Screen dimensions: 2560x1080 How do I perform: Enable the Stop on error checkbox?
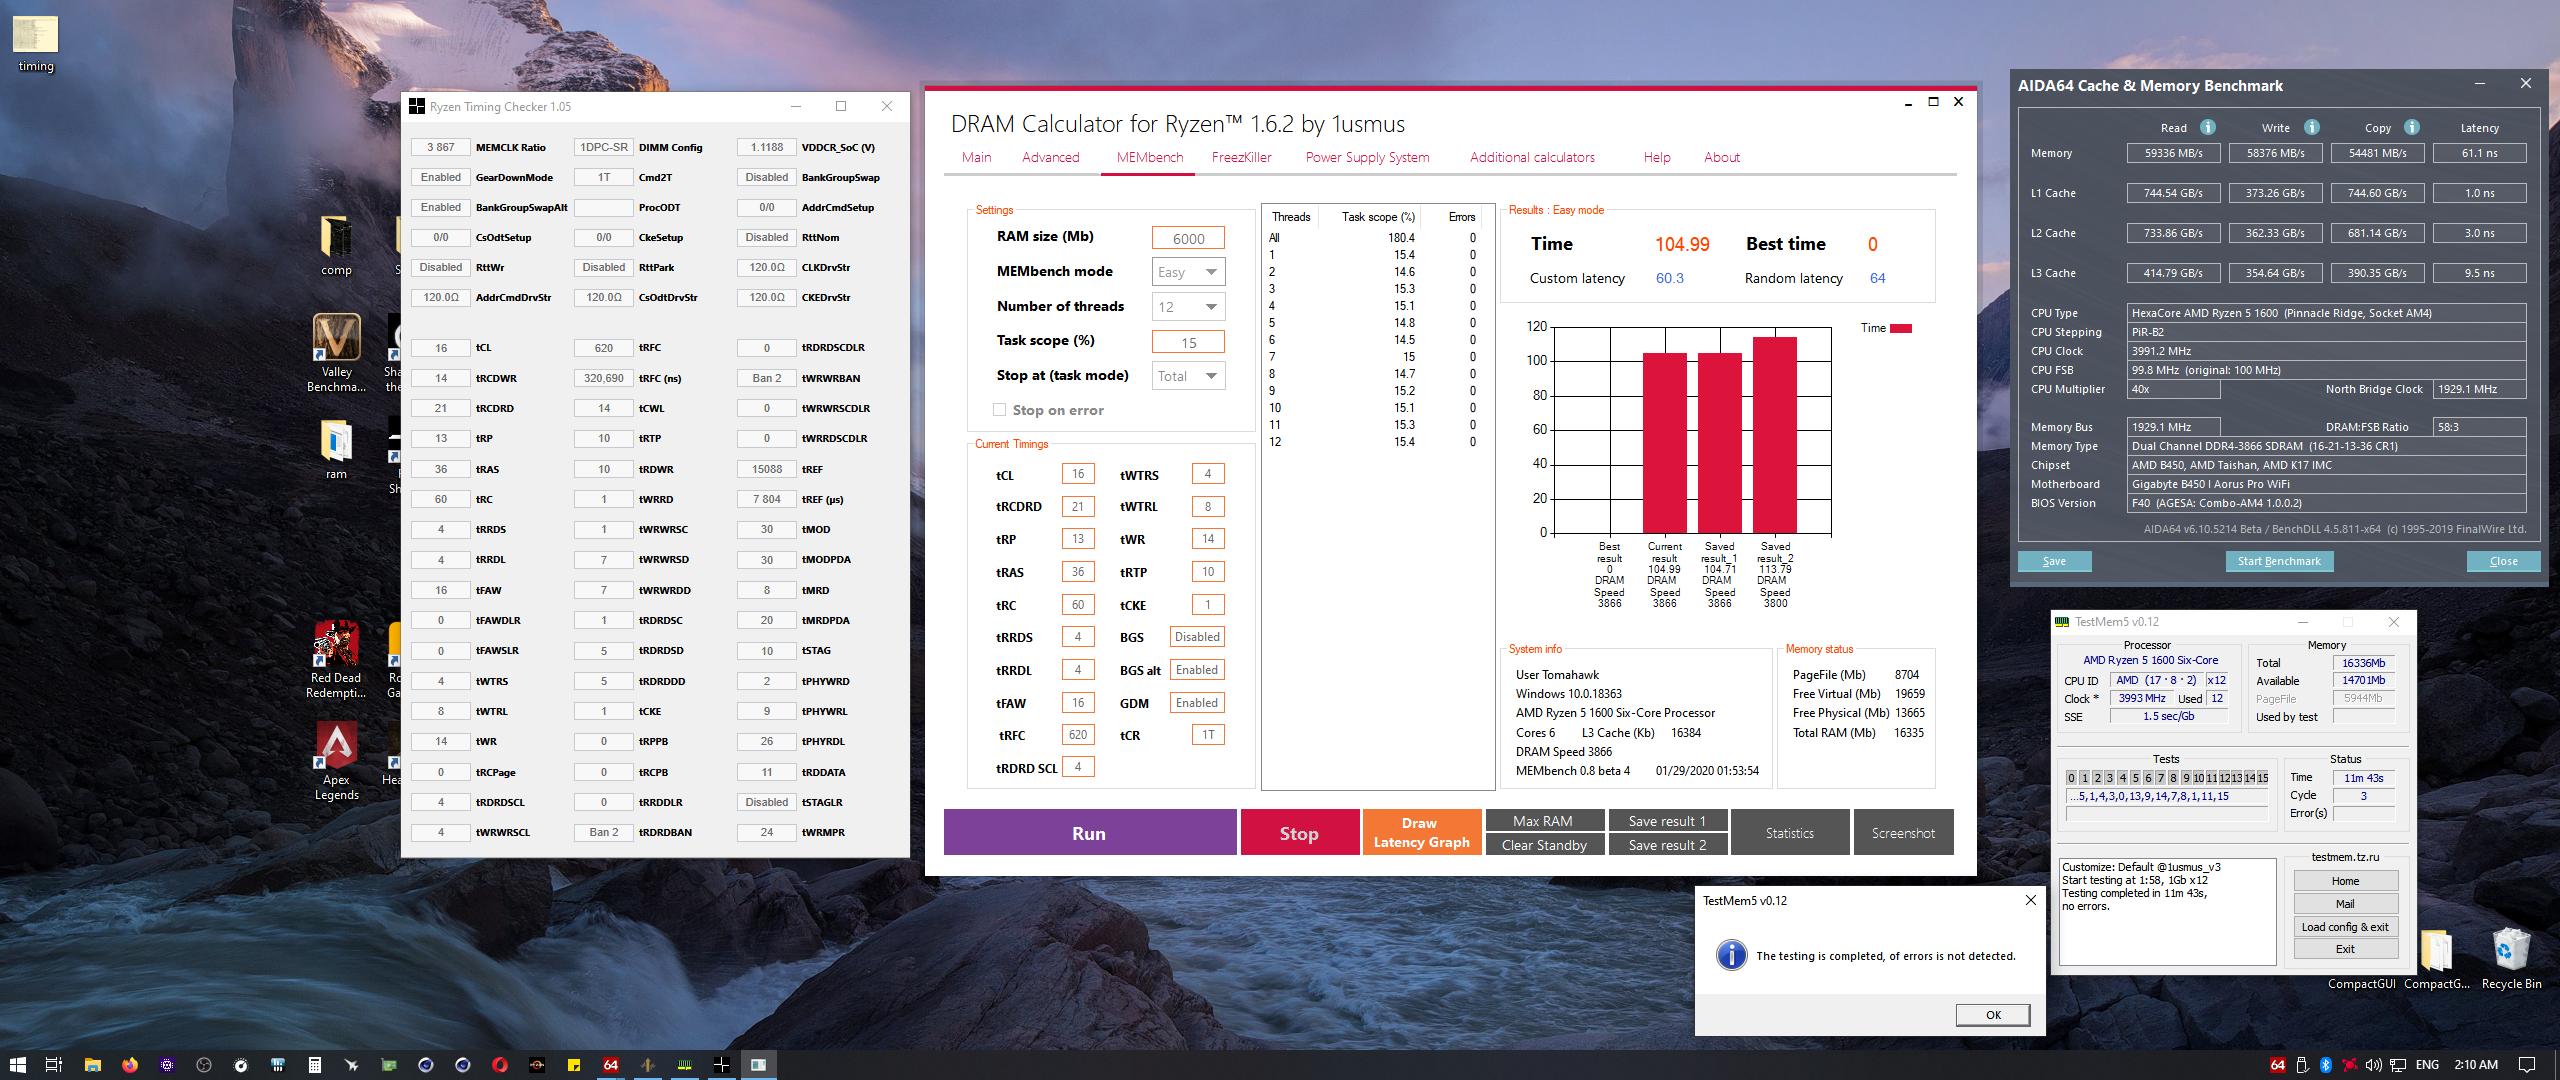(x=999, y=410)
